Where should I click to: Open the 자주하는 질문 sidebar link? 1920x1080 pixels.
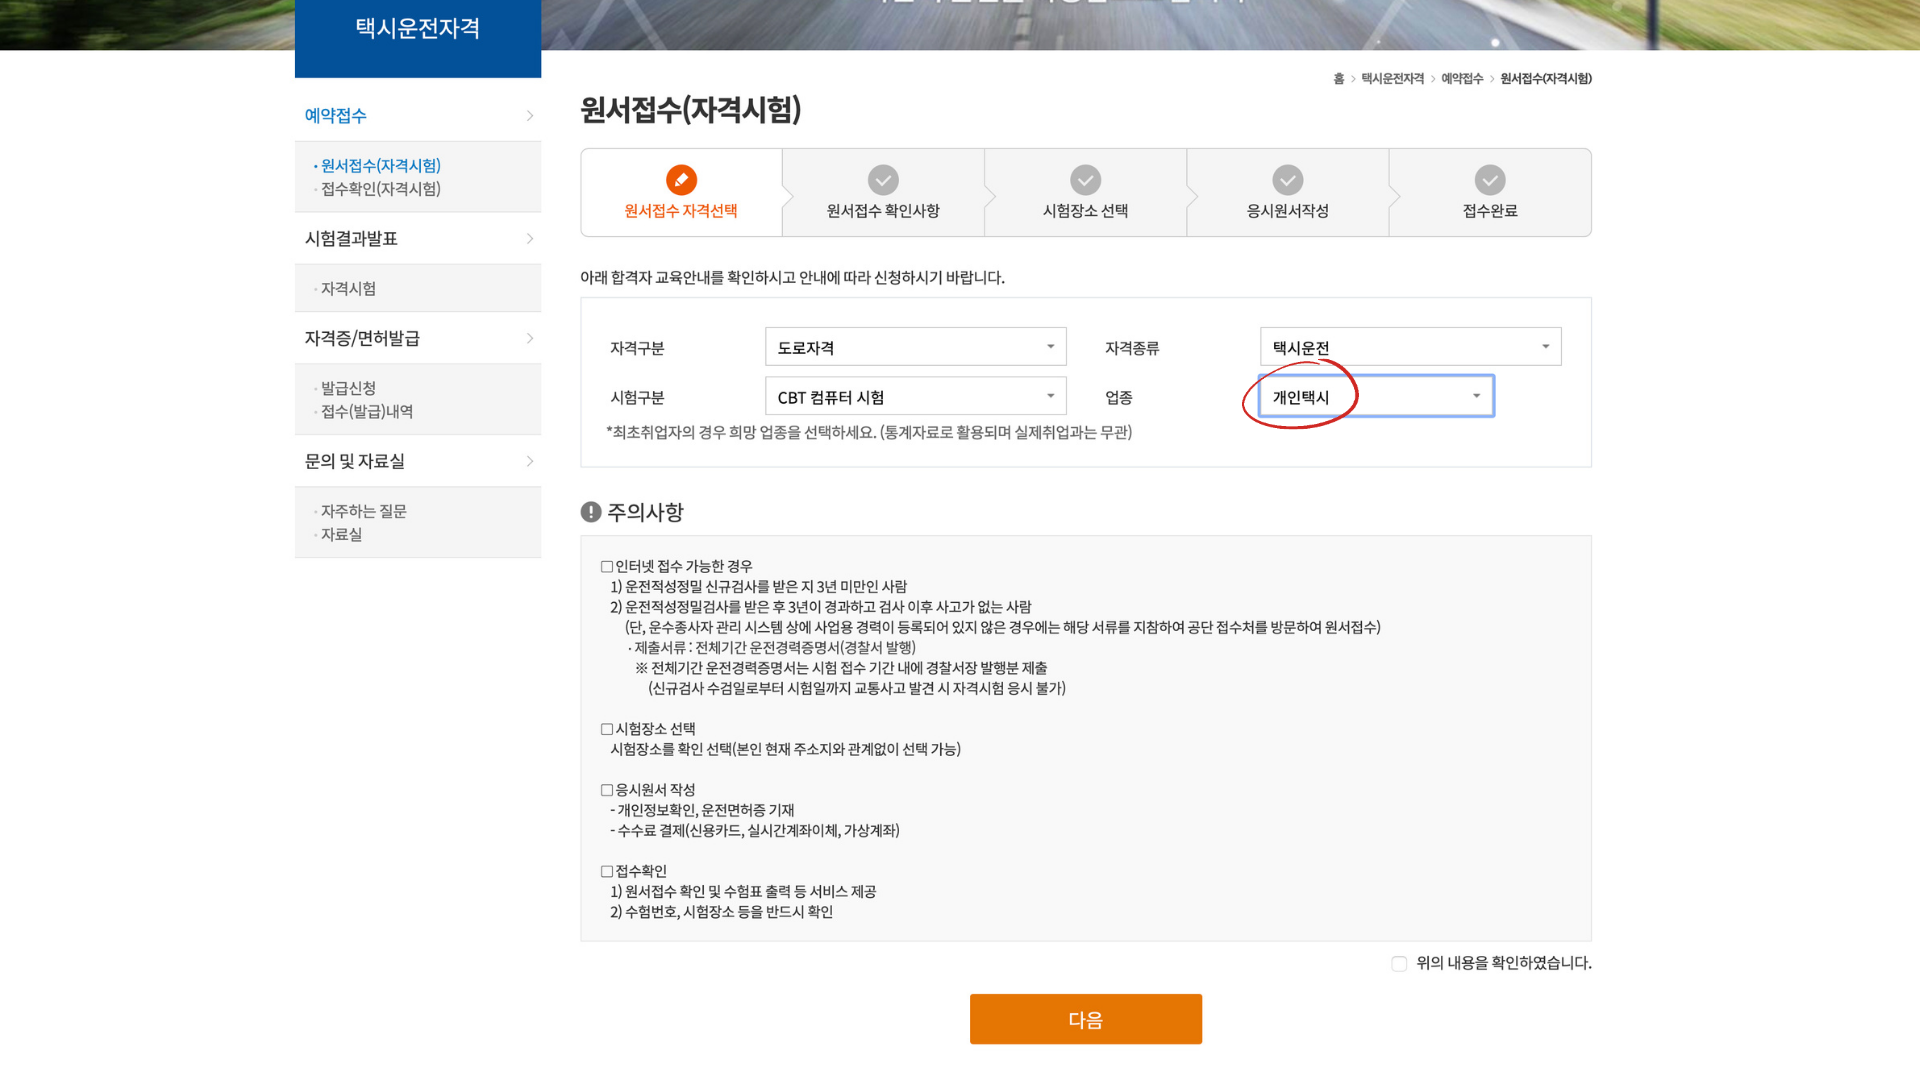coord(364,511)
